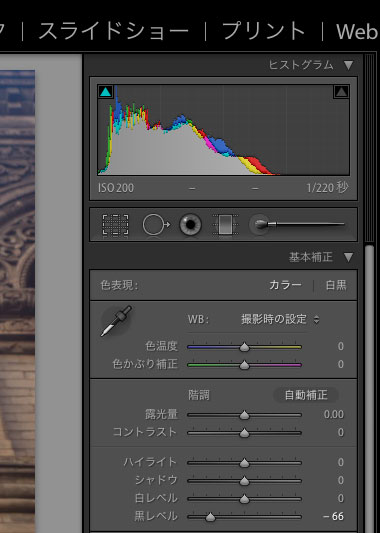The height and width of the screenshot is (533, 380).
Task: Click the 基本補正 panel title
Action: coord(311,257)
